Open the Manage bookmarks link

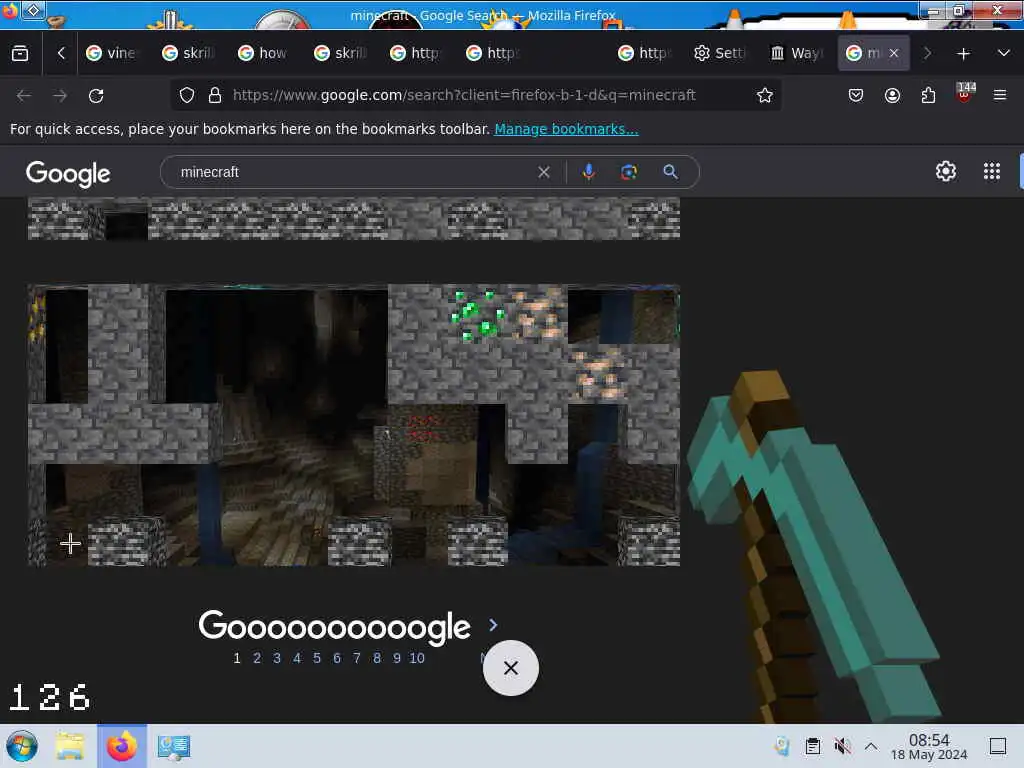(566, 129)
